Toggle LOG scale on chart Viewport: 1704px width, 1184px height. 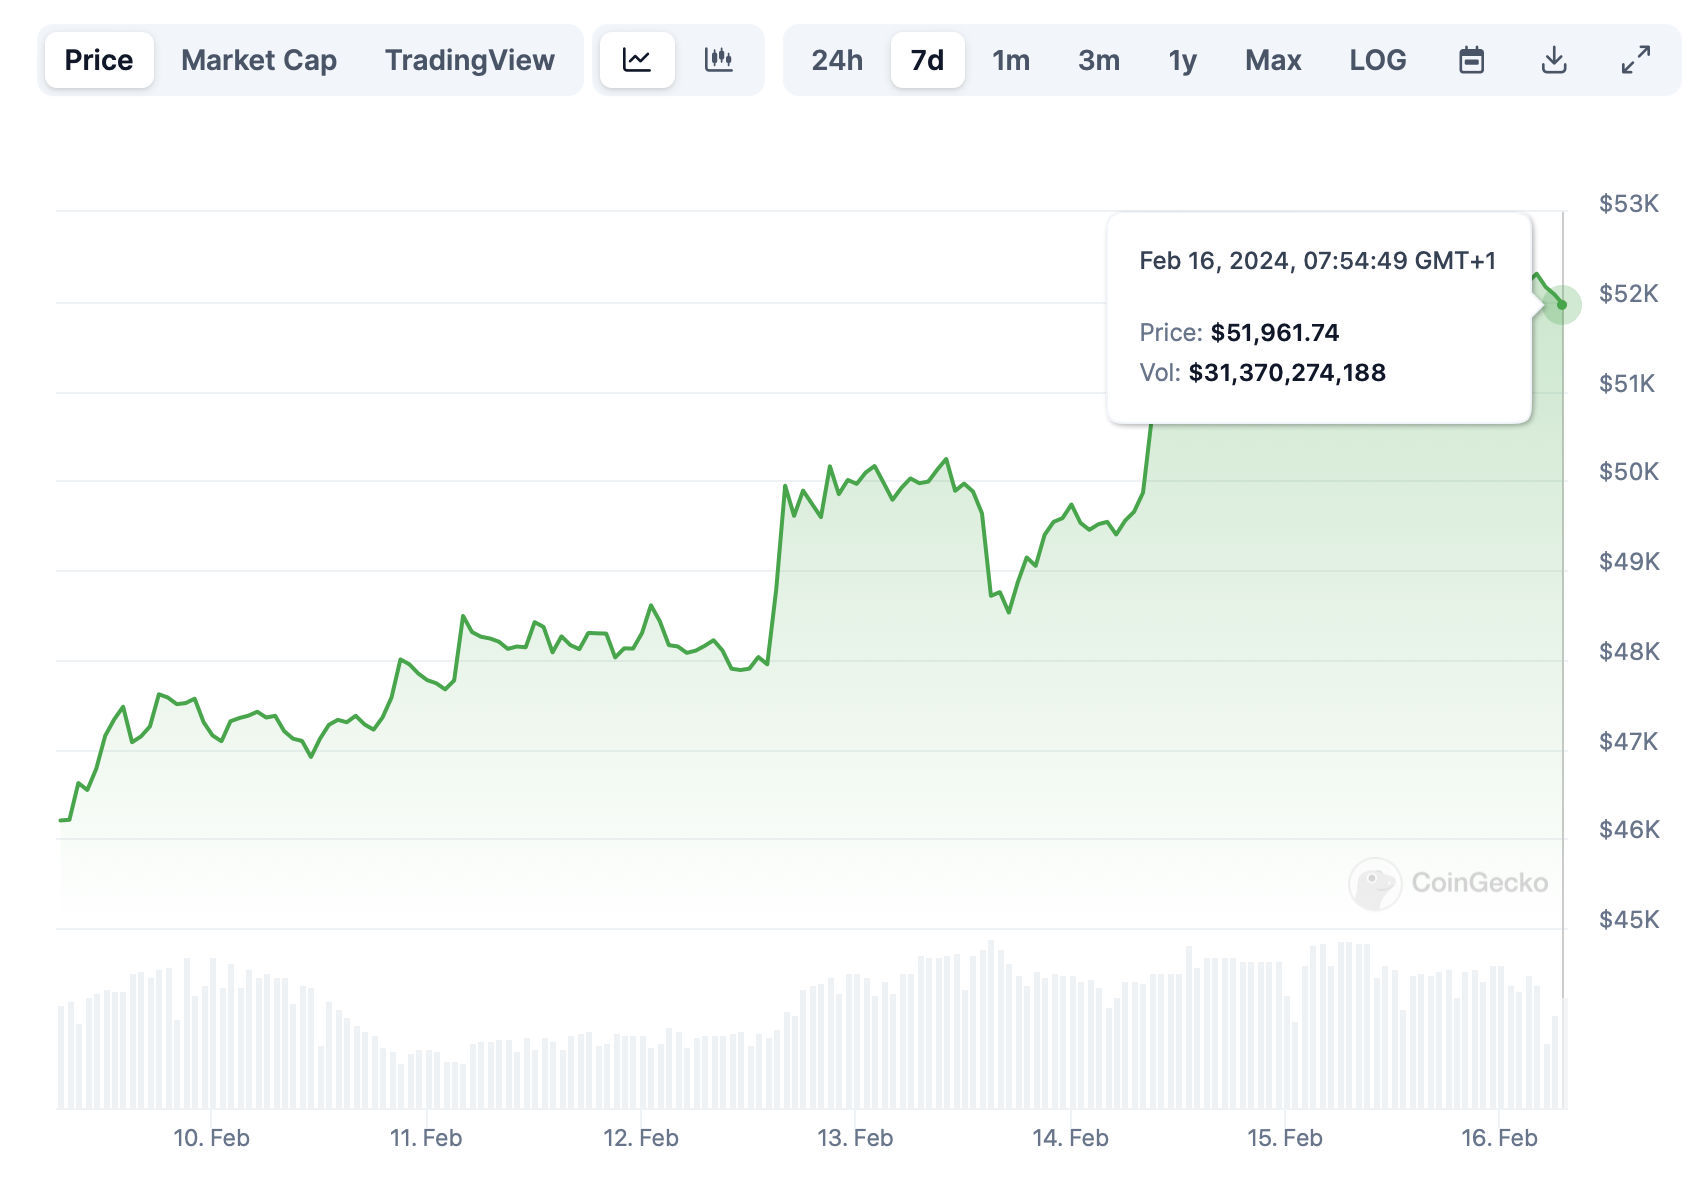coord(1377,60)
